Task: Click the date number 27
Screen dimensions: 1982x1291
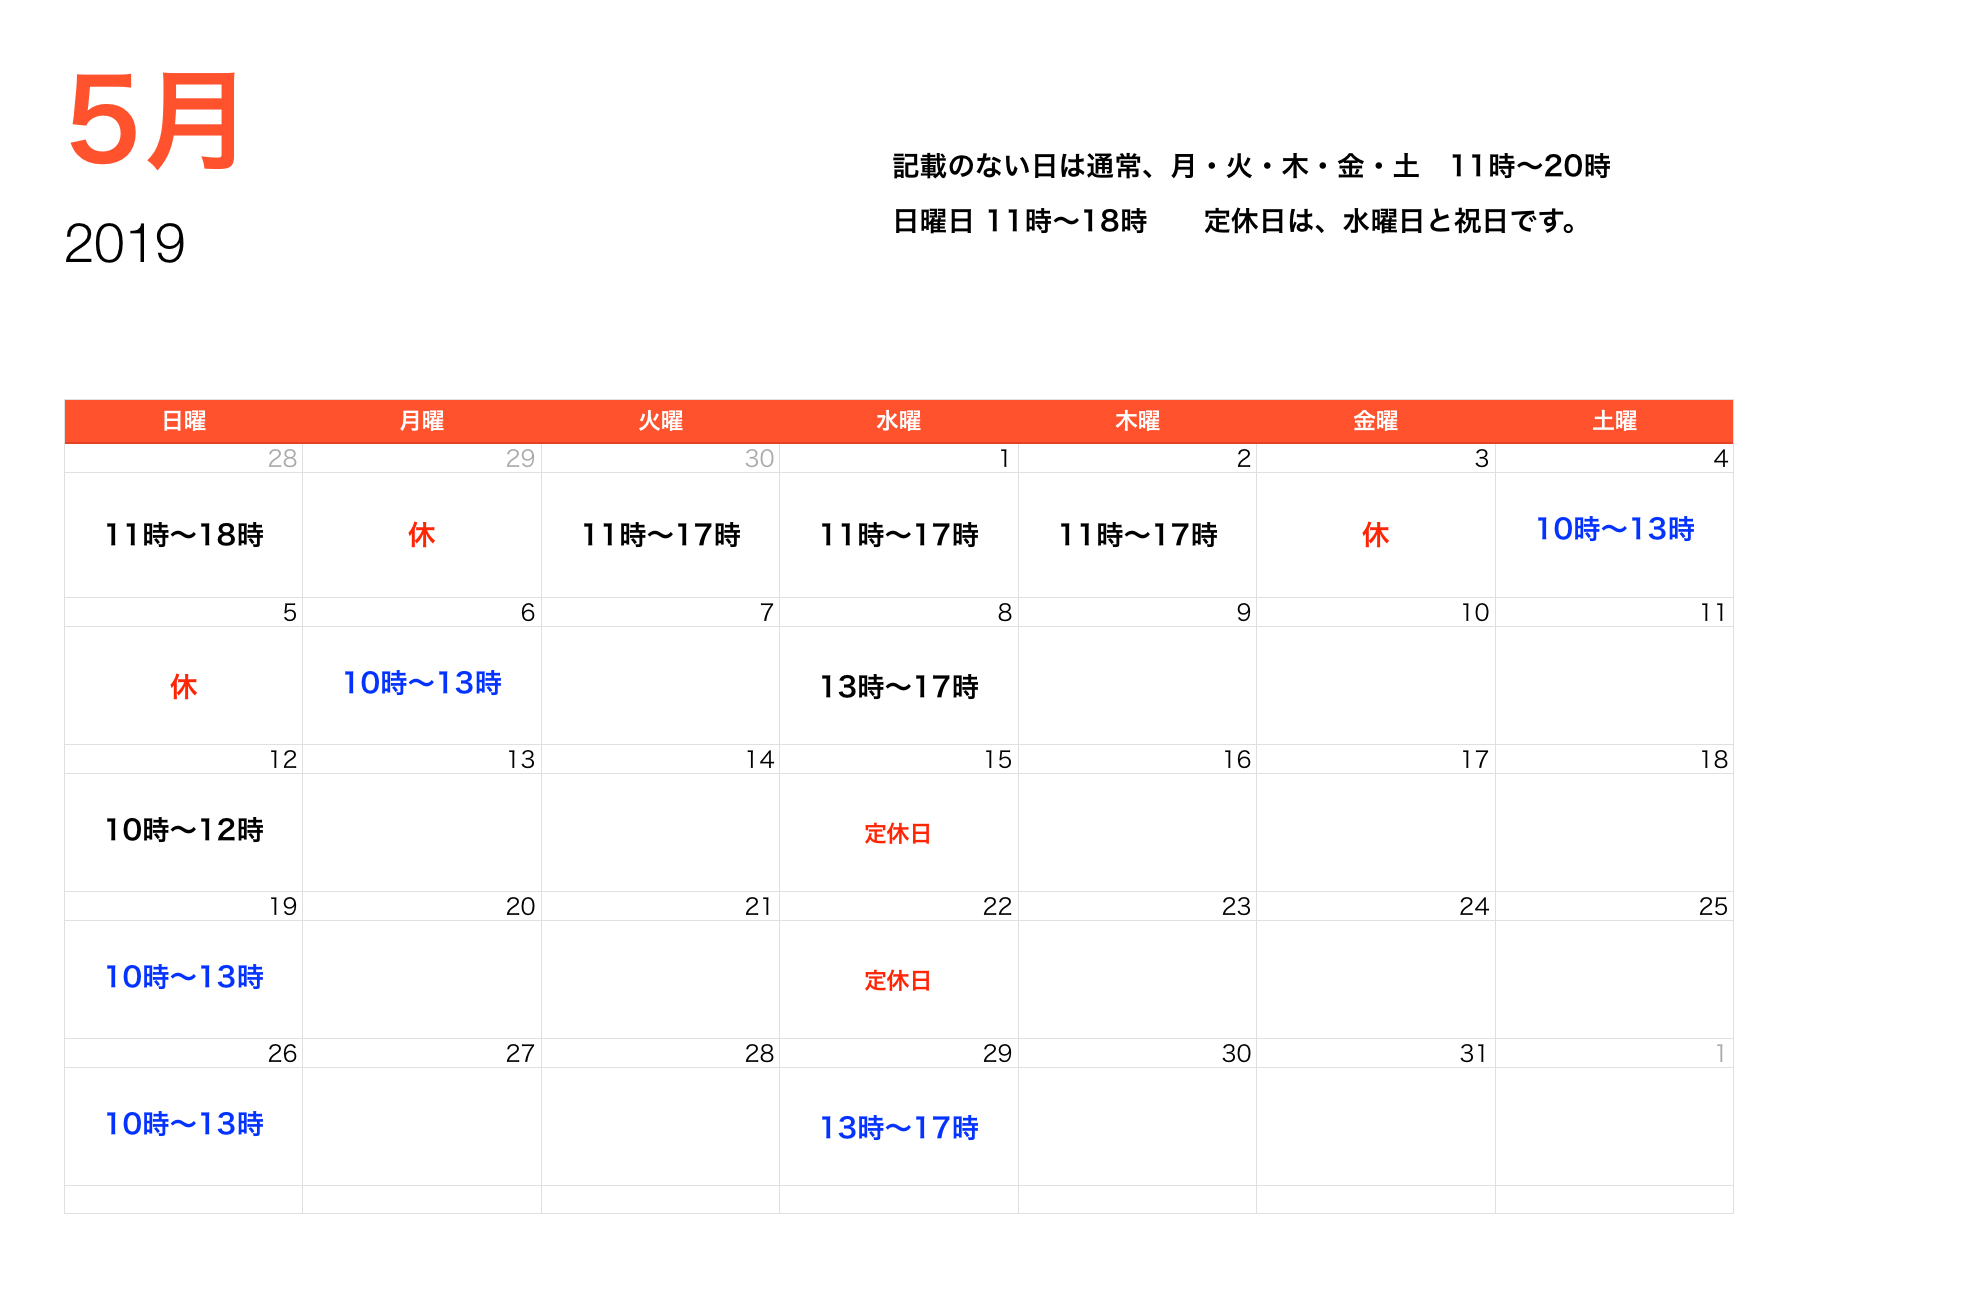Action: point(520,1053)
